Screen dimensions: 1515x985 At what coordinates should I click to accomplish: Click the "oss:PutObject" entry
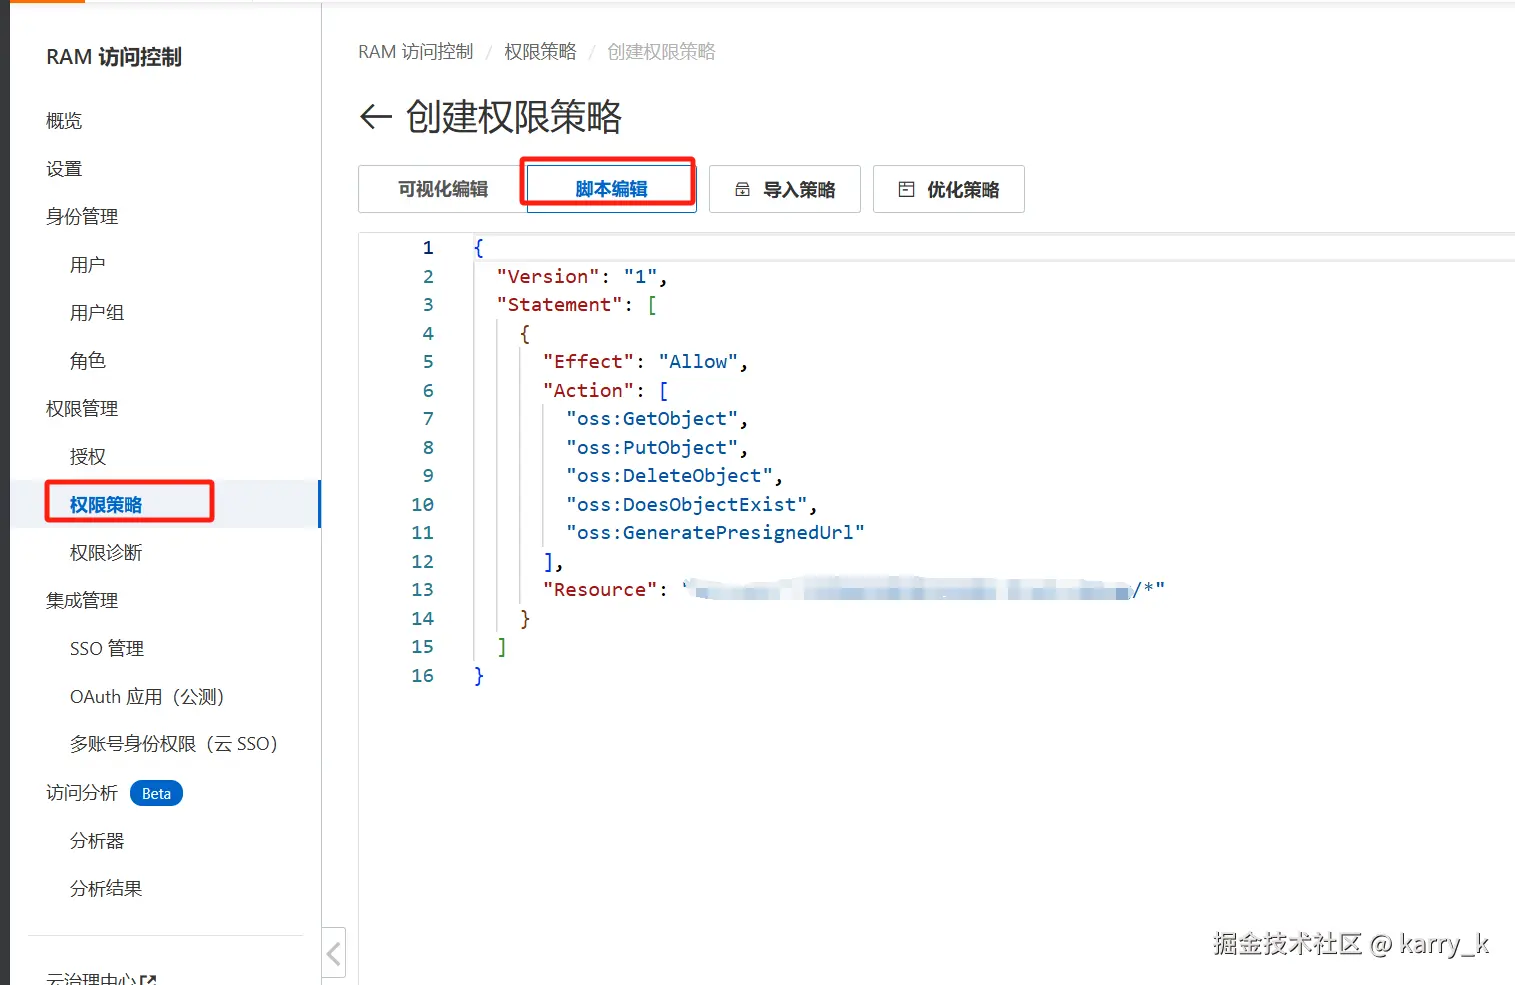(657, 448)
